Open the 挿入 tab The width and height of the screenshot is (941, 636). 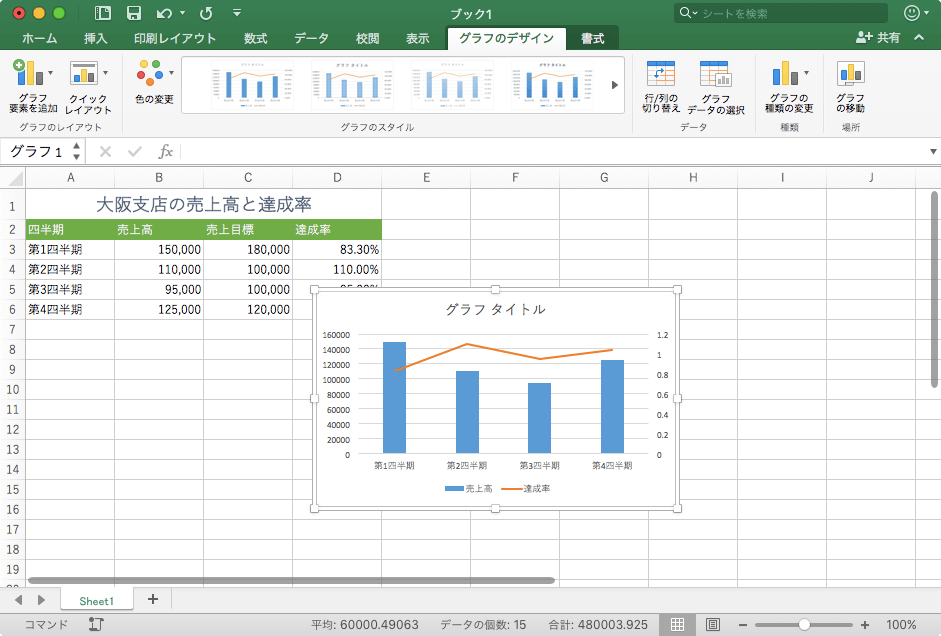coord(95,38)
